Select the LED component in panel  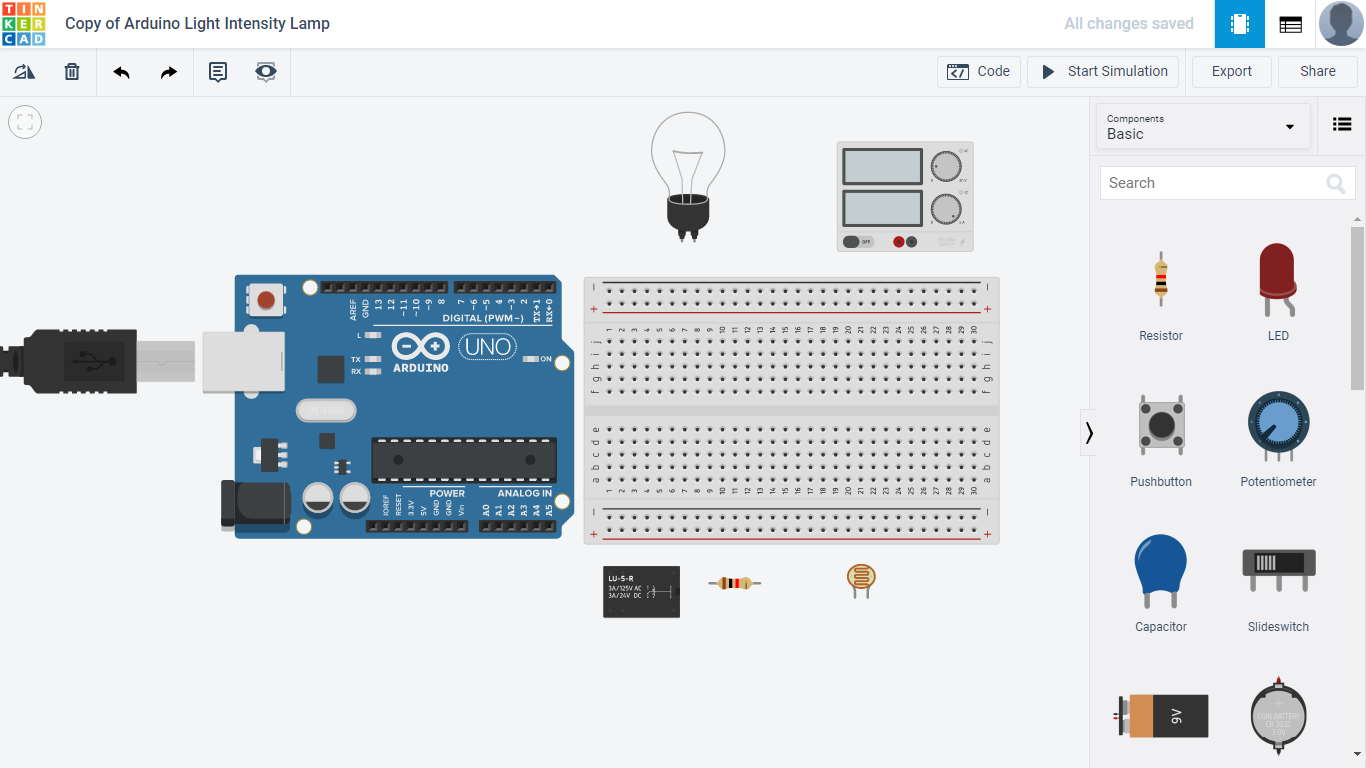click(1278, 292)
